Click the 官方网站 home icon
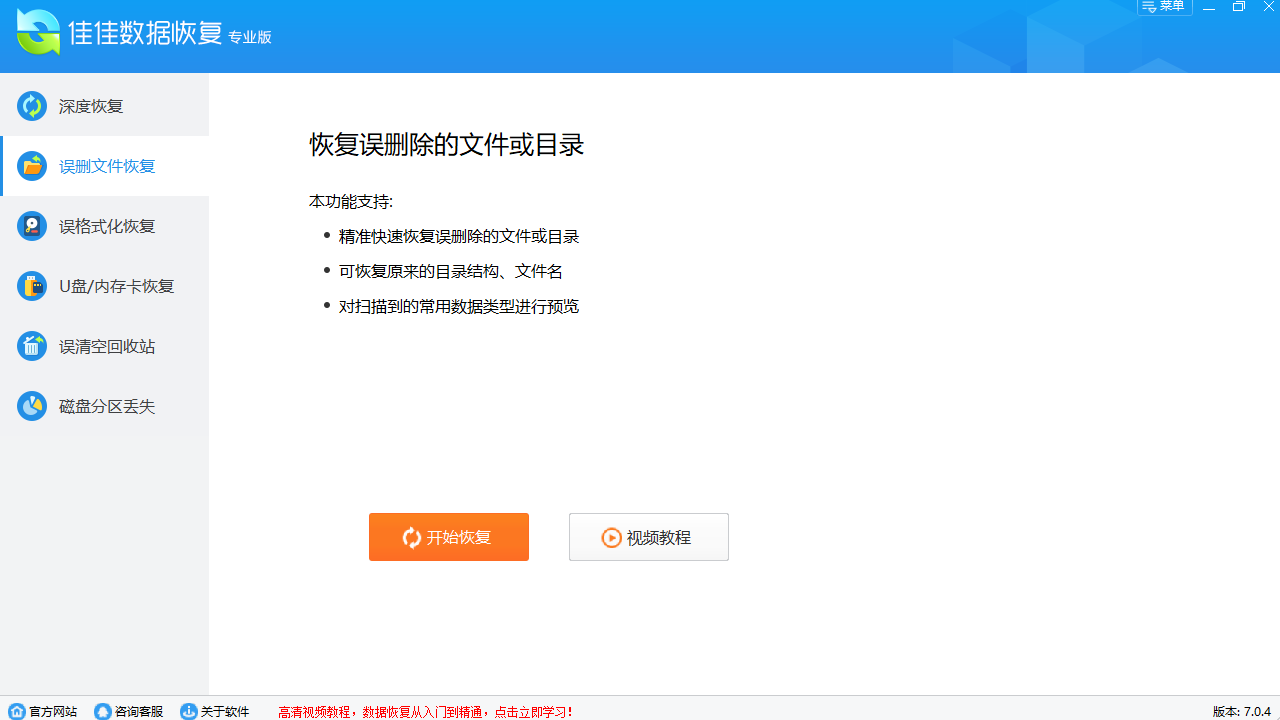The image size is (1280, 720). click(17, 711)
